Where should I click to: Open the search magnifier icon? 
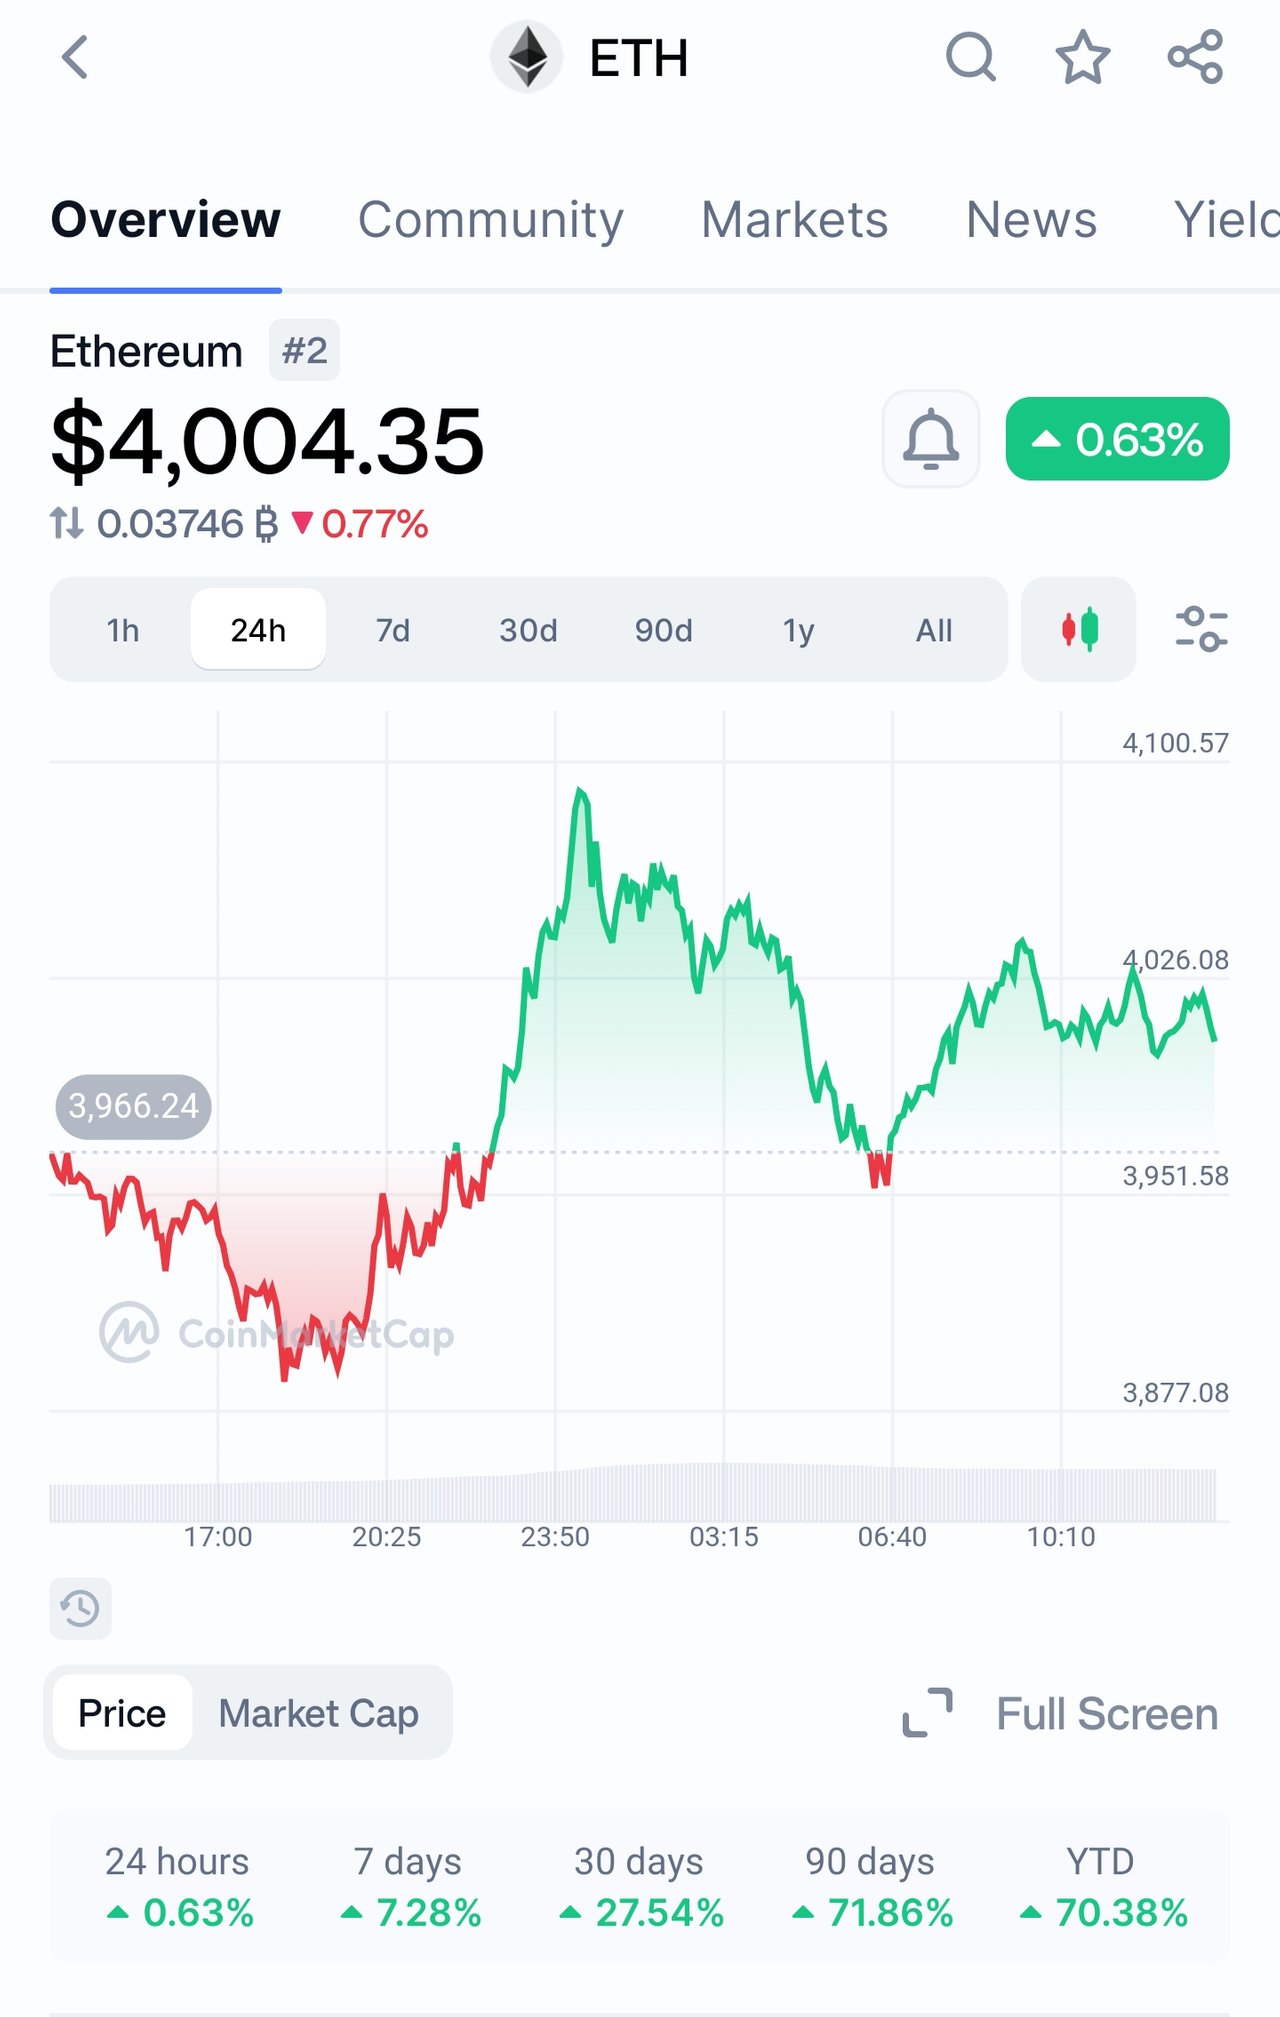pos(970,57)
